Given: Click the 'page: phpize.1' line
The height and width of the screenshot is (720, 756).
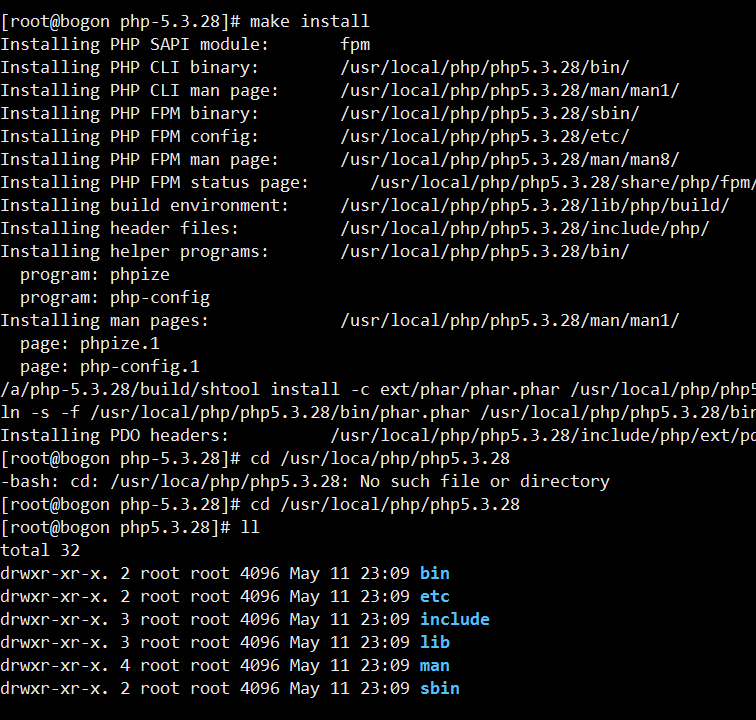Looking at the screenshot, I should 90,343.
